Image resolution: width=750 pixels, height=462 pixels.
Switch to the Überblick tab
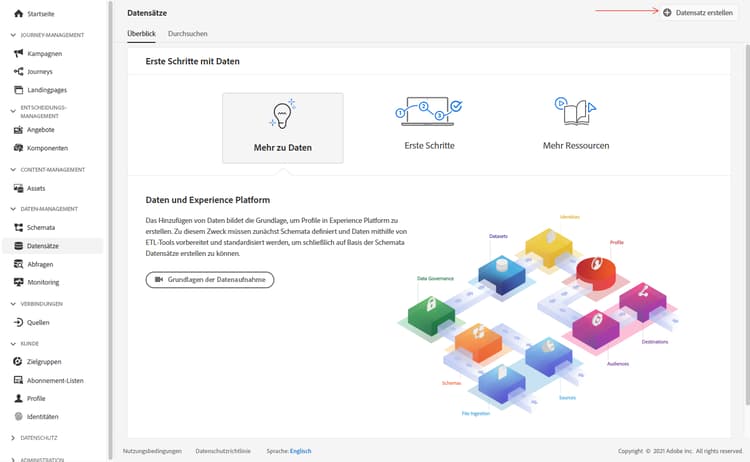point(142,33)
